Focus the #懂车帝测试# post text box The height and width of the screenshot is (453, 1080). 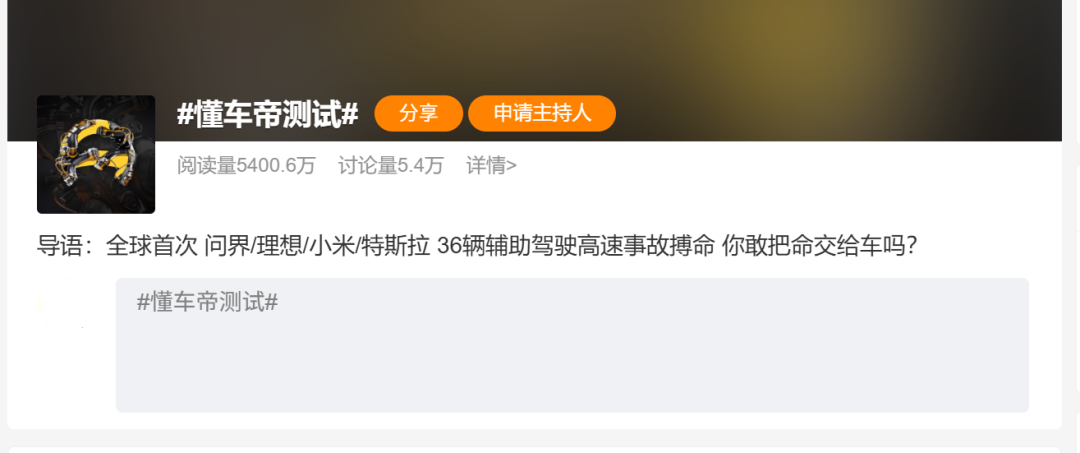click(x=572, y=345)
